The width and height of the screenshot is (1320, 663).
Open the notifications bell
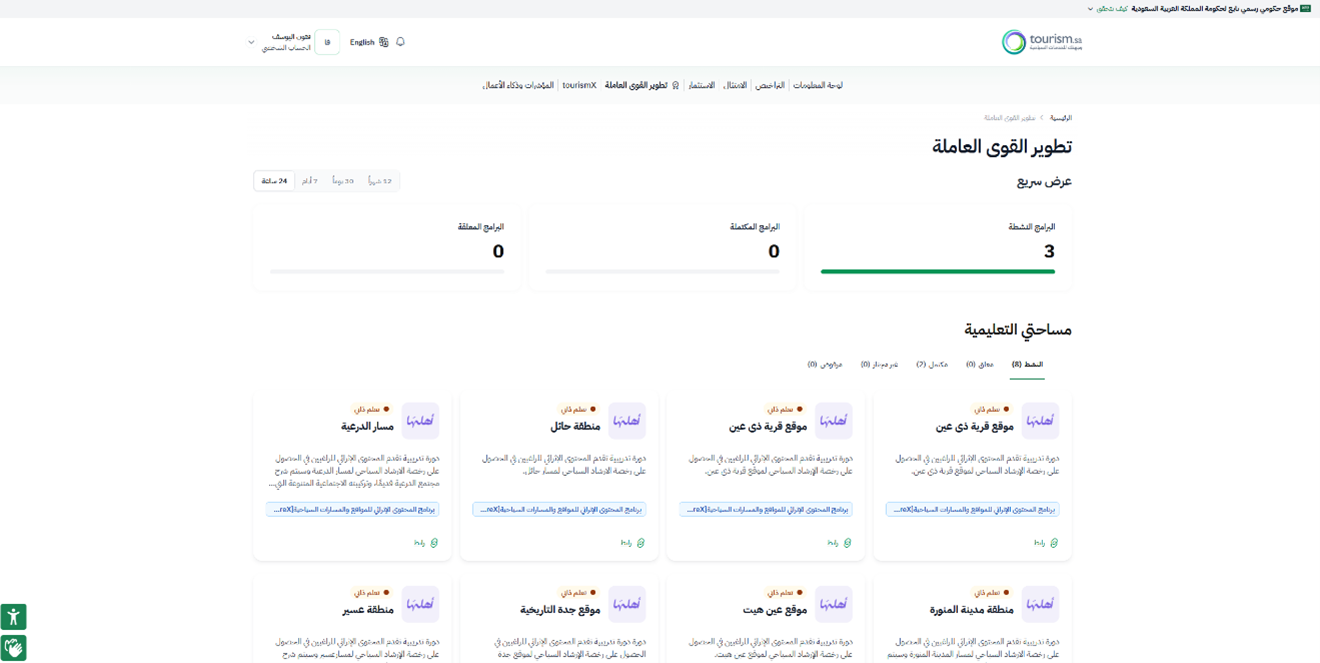point(400,42)
